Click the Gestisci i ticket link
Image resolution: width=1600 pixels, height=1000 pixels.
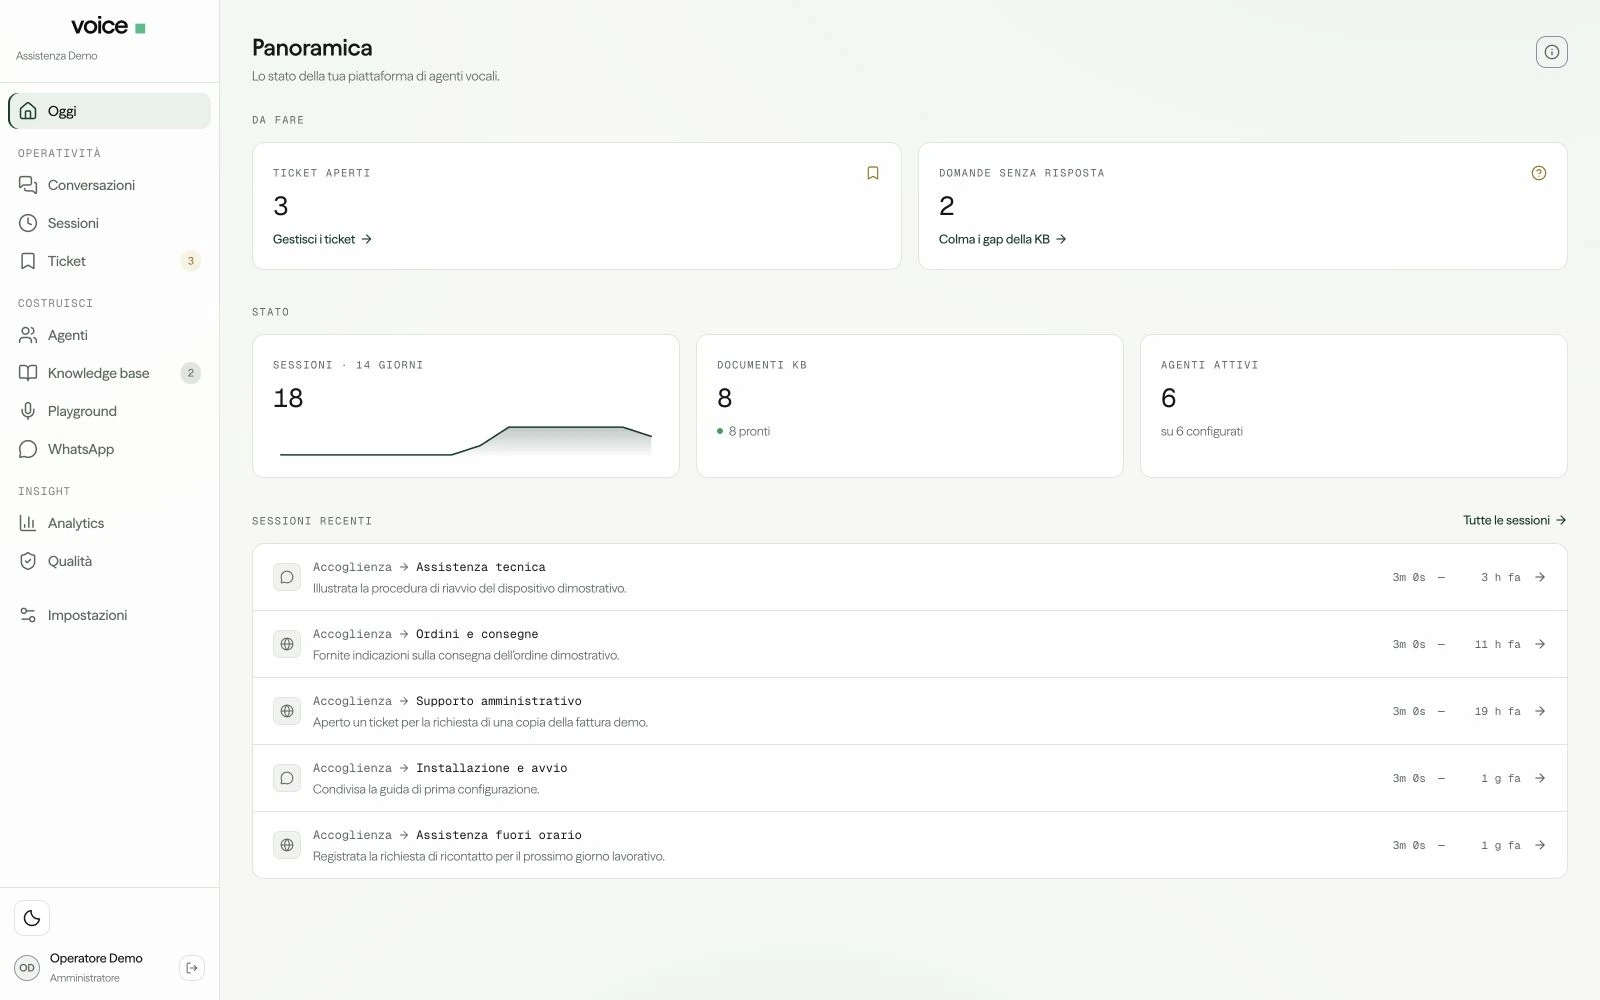pos(322,239)
